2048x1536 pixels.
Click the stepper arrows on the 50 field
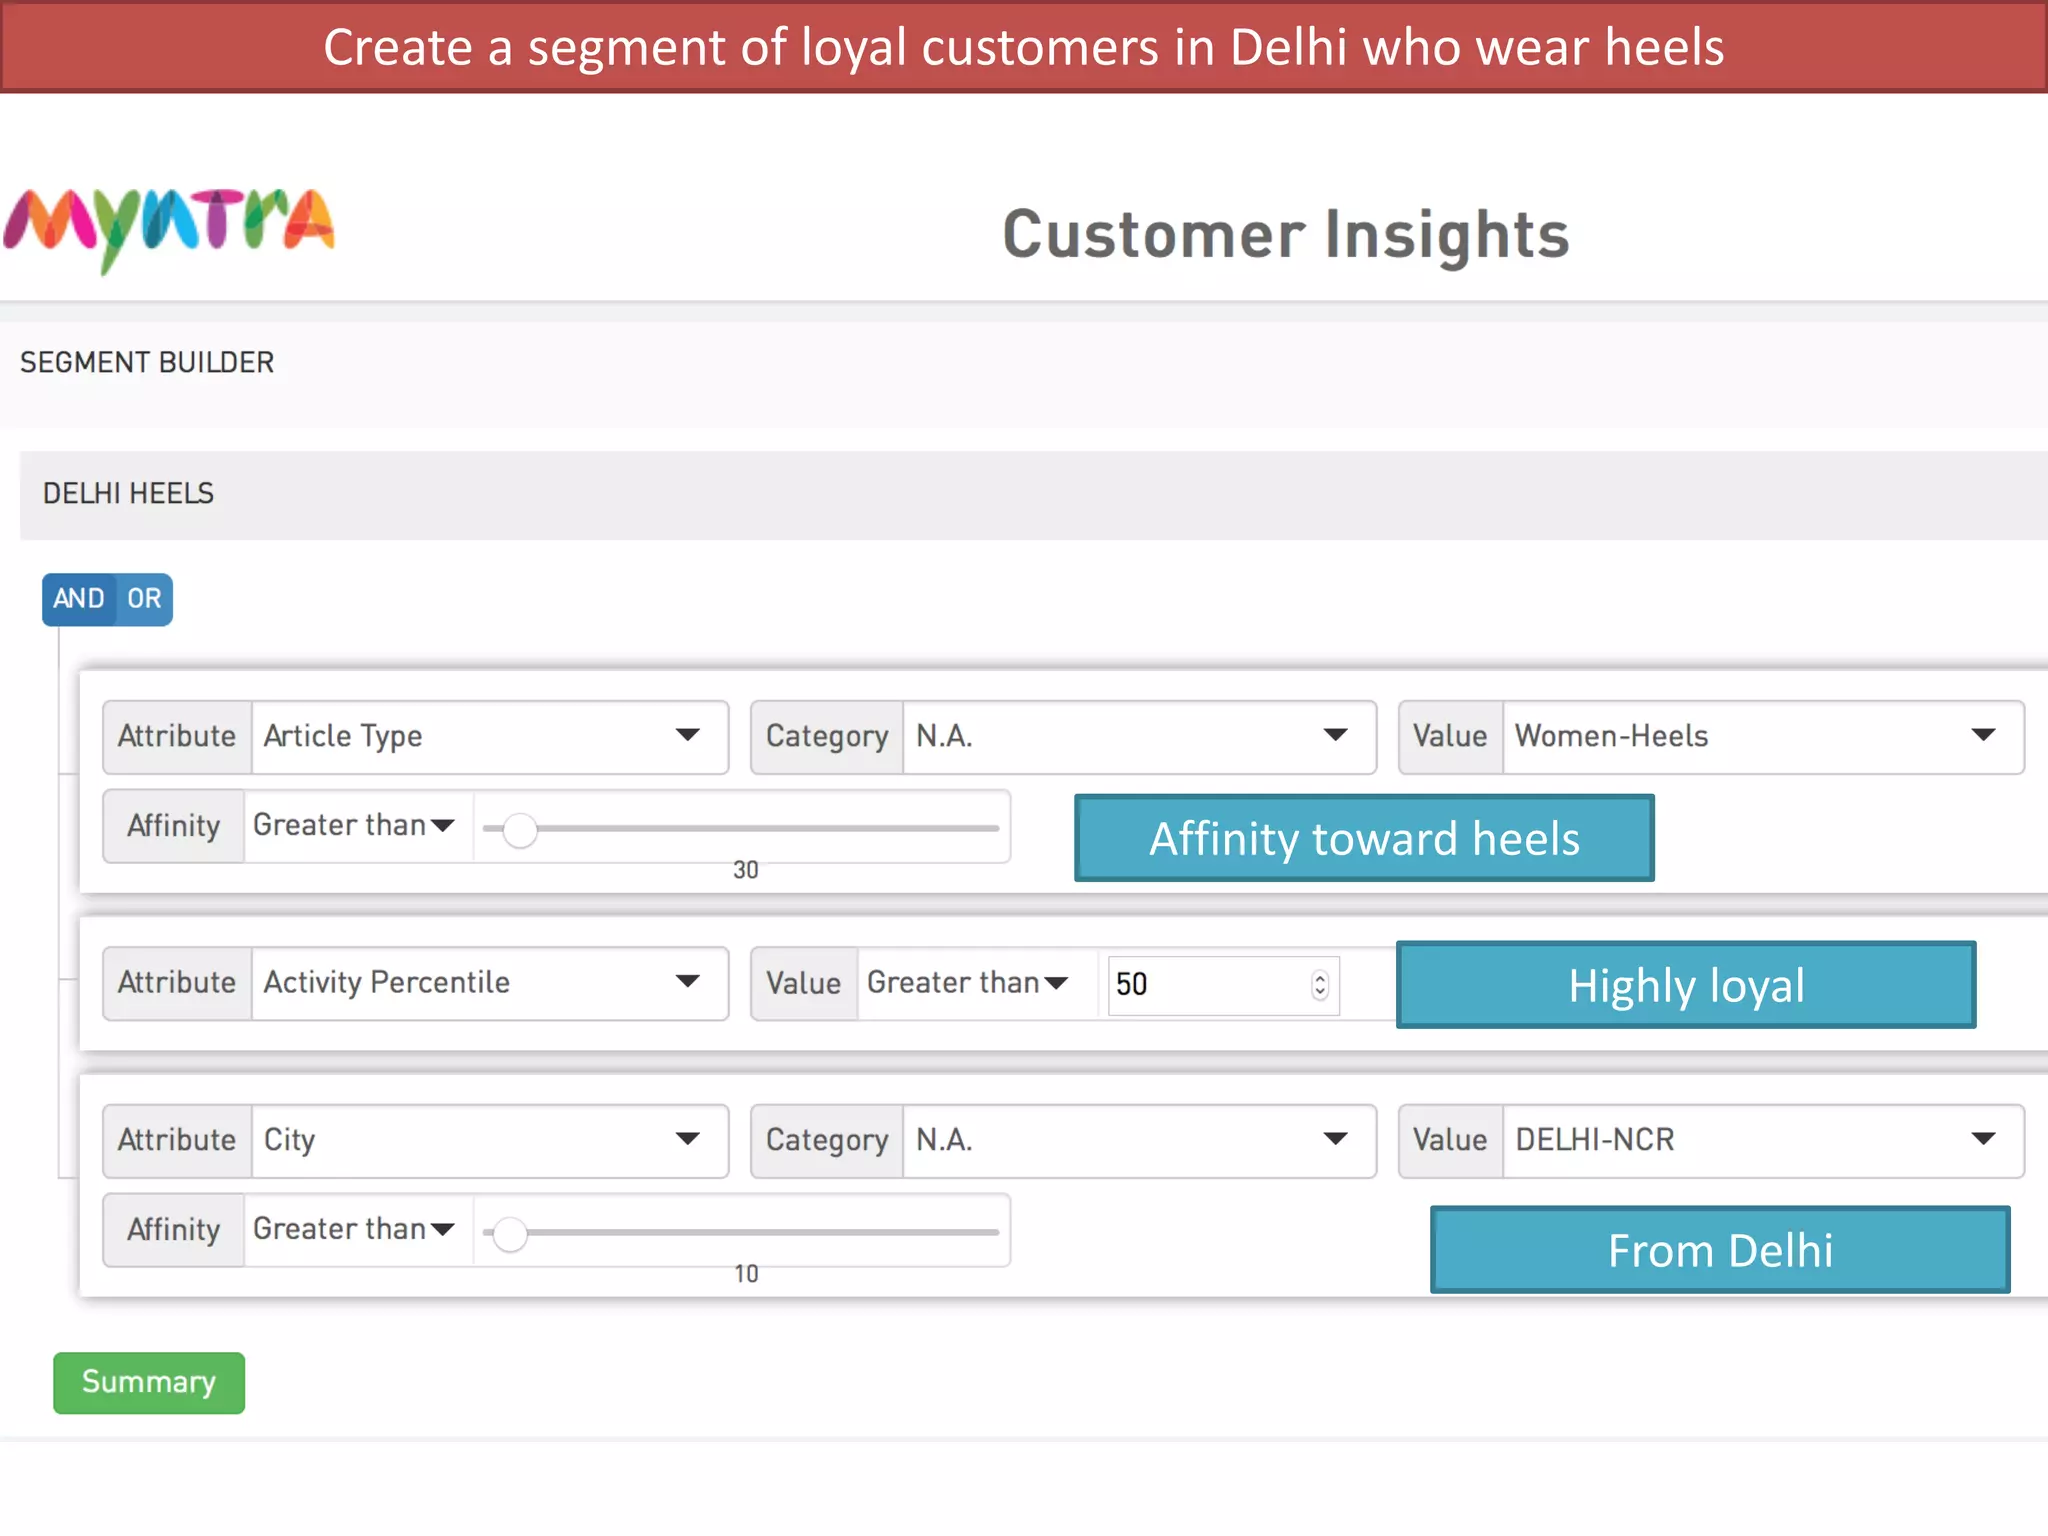point(1320,985)
